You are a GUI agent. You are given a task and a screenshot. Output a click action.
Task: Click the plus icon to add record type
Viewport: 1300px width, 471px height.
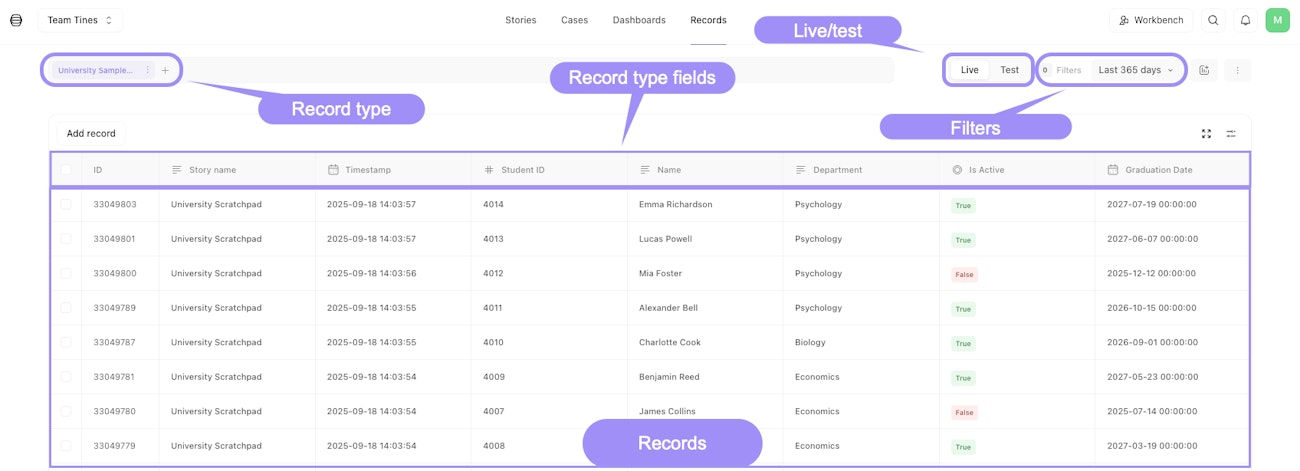(x=165, y=70)
